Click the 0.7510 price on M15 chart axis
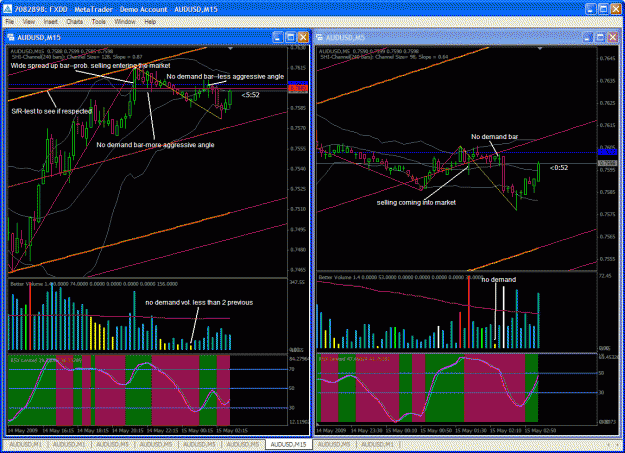 (298, 209)
